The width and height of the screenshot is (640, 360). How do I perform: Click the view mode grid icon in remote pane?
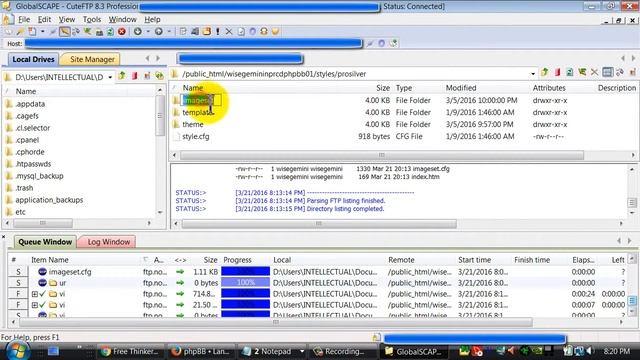coord(607,73)
